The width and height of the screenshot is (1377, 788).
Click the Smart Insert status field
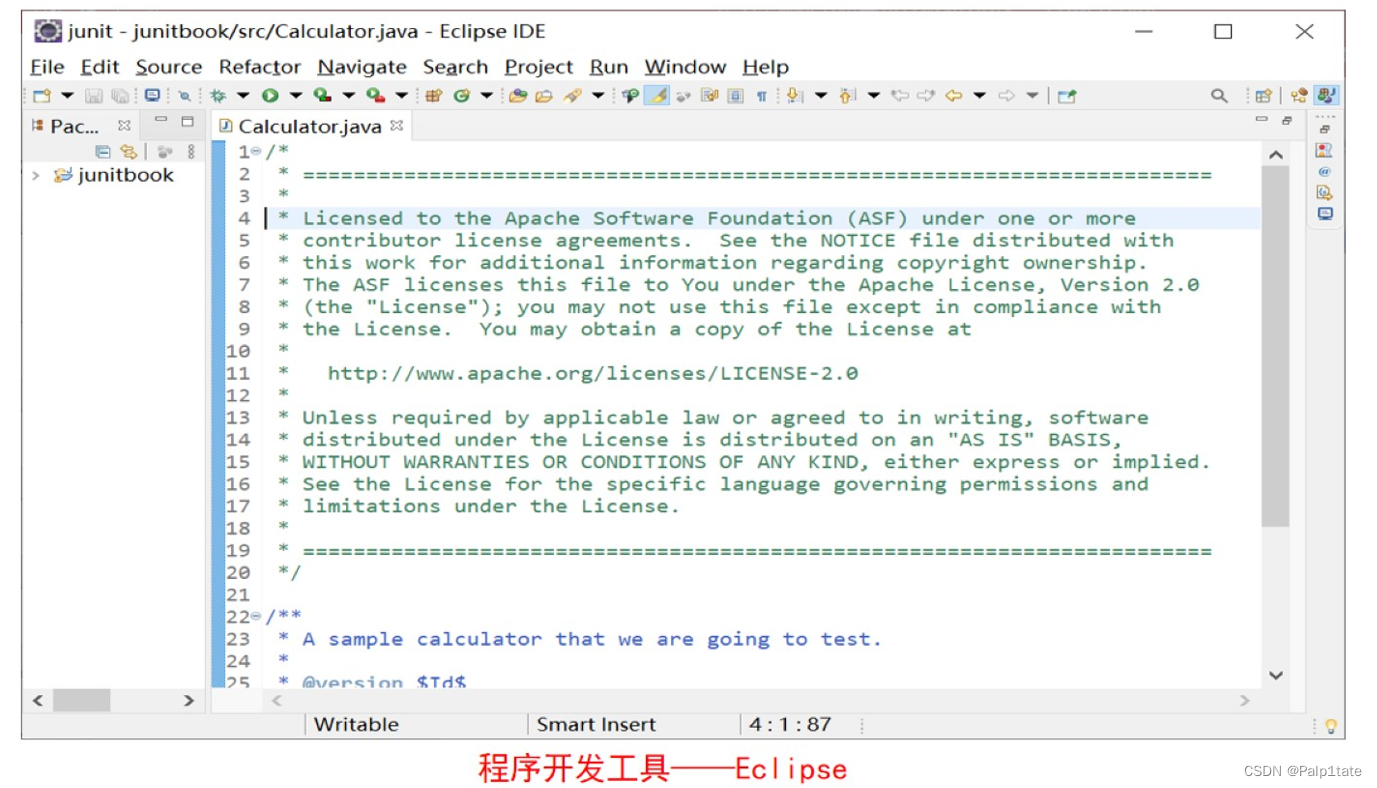pyautogui.click(x=597, y=725)
